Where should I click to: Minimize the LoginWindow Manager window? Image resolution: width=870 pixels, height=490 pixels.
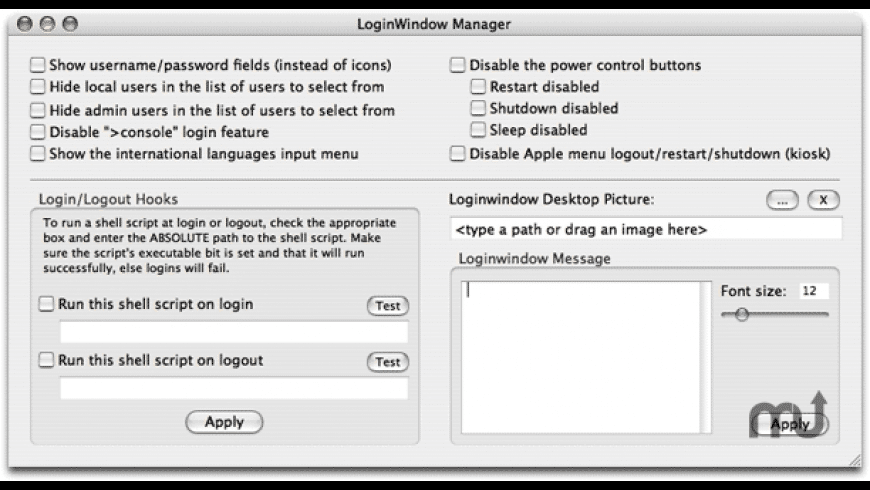coord(48,24)
